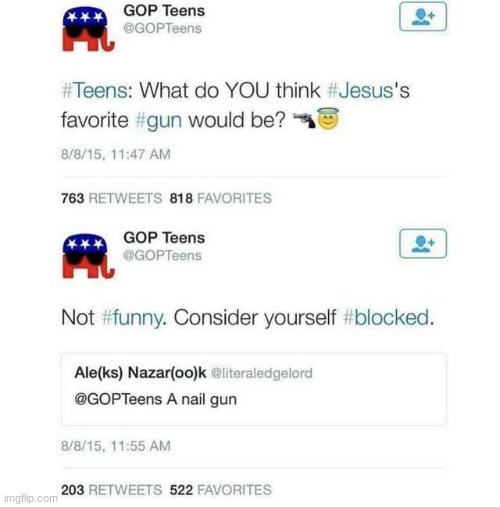Open the GOP elephant avatar in the second tweet
500x507 pixels.
(88, 257)
